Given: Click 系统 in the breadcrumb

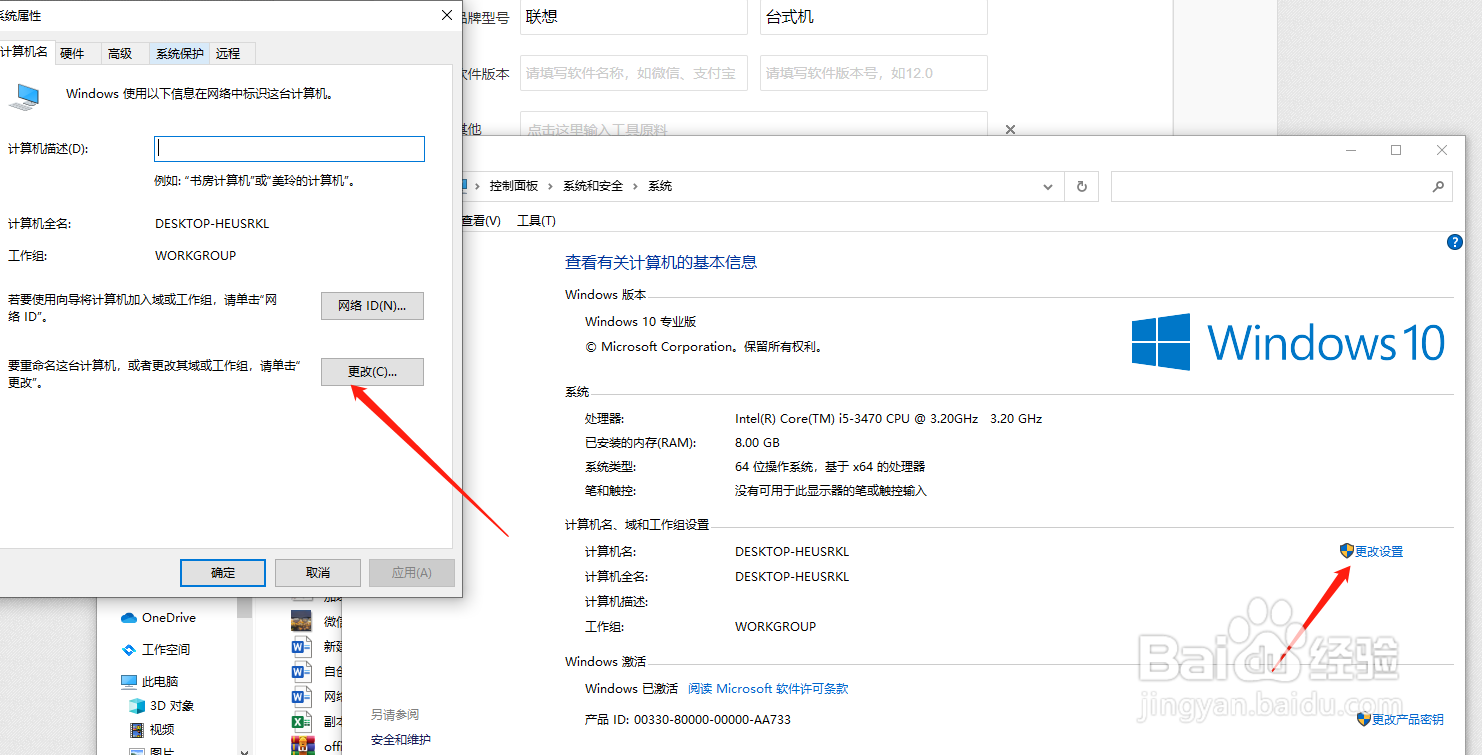Looking at the screenshot, I should (660, 186).
